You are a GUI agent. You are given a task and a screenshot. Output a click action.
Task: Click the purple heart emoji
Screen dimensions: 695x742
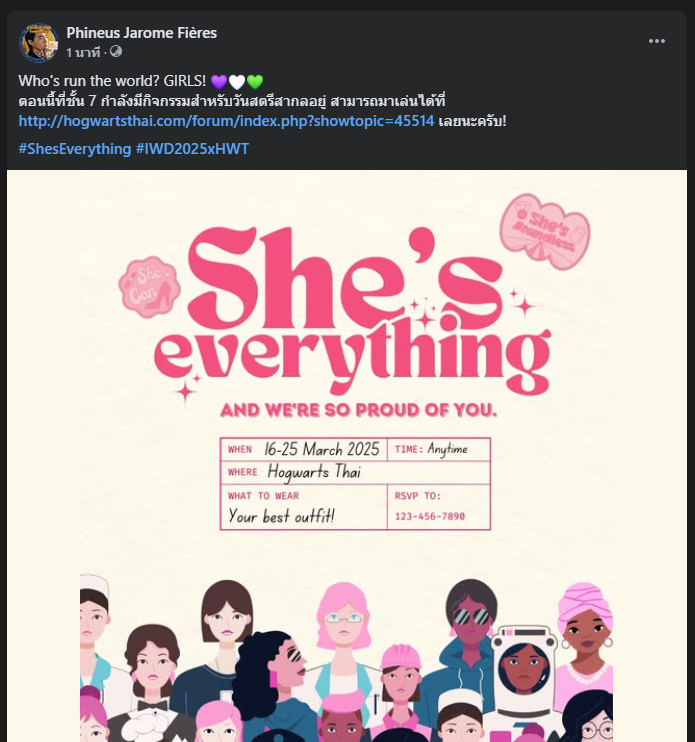click(x=219, y=81)
